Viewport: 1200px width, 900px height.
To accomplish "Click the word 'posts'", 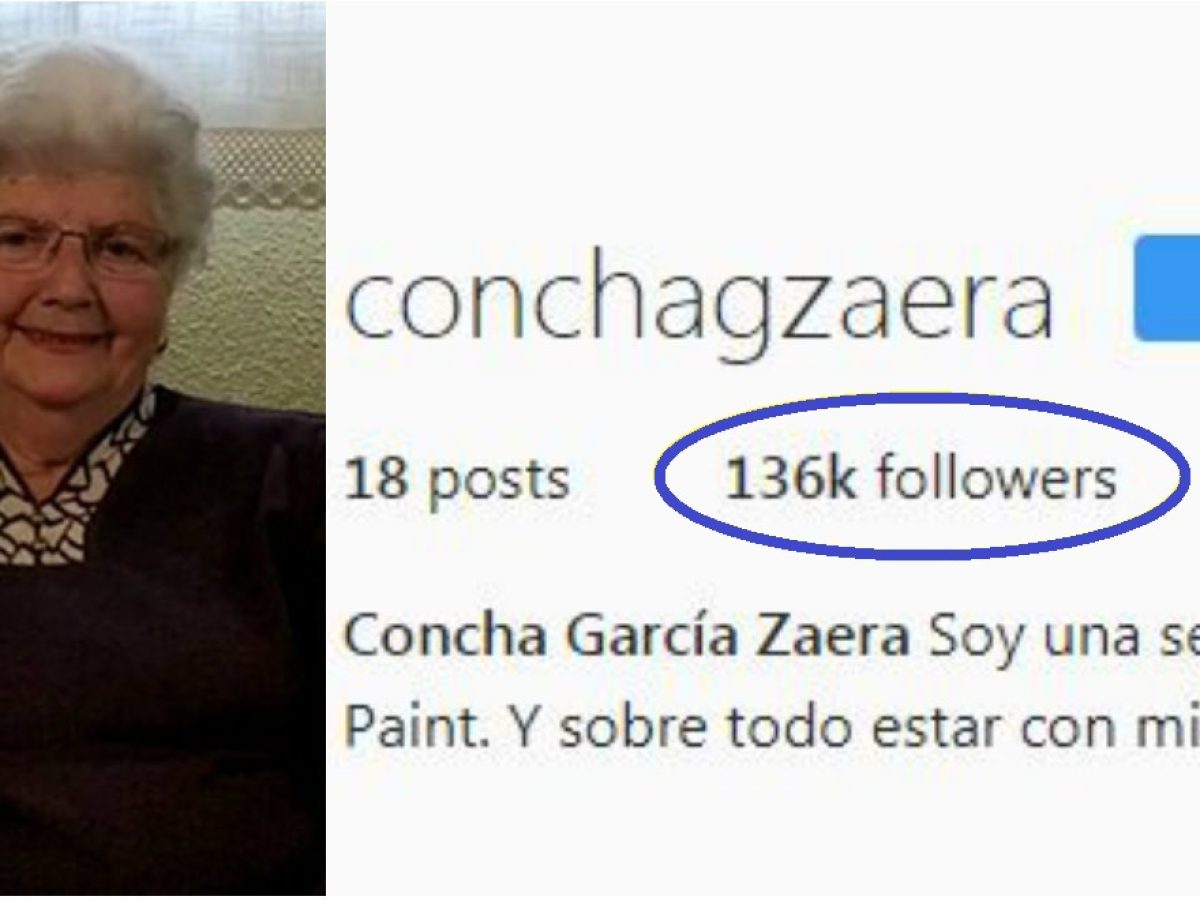I will 498,483.
